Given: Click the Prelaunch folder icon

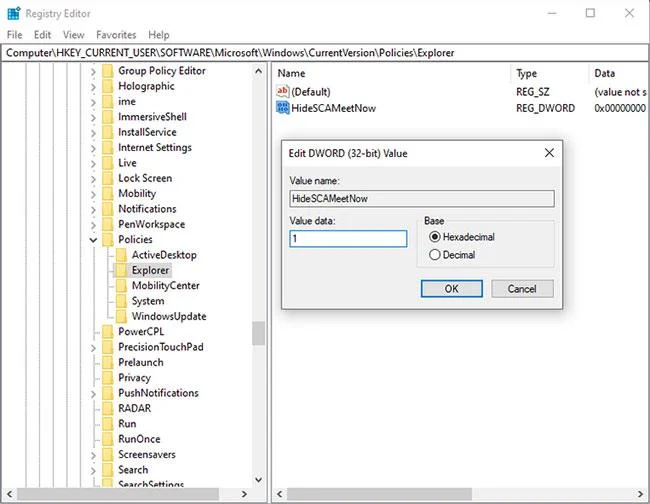Looking at the screenshot, I should click(x=108, y=362).
